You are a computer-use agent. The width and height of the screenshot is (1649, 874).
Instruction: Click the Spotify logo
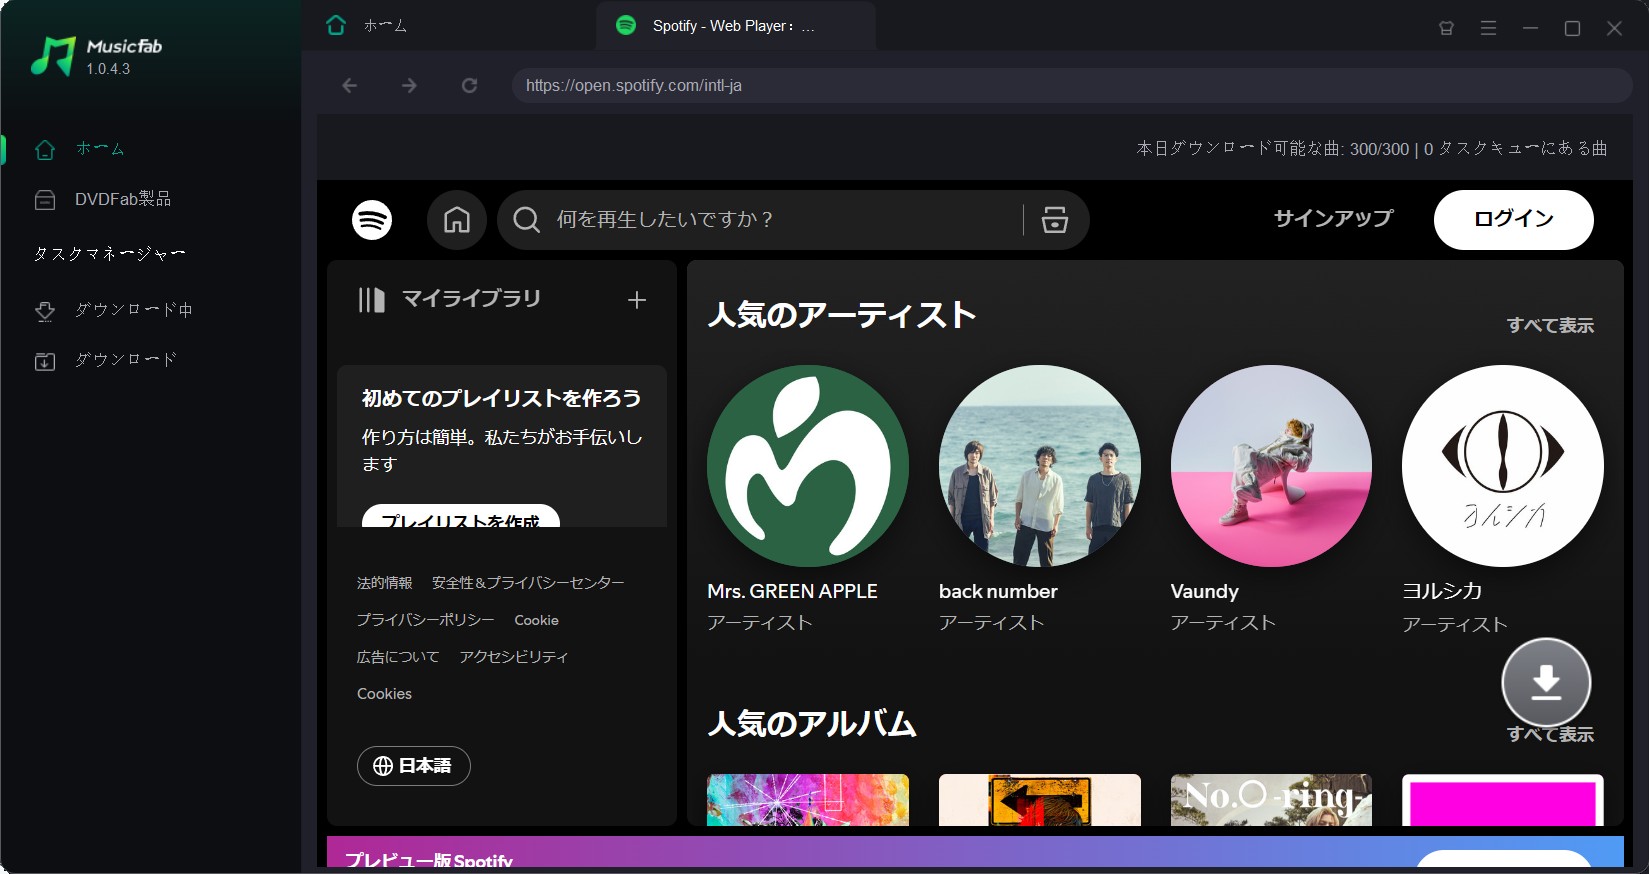tap(372, 219)
